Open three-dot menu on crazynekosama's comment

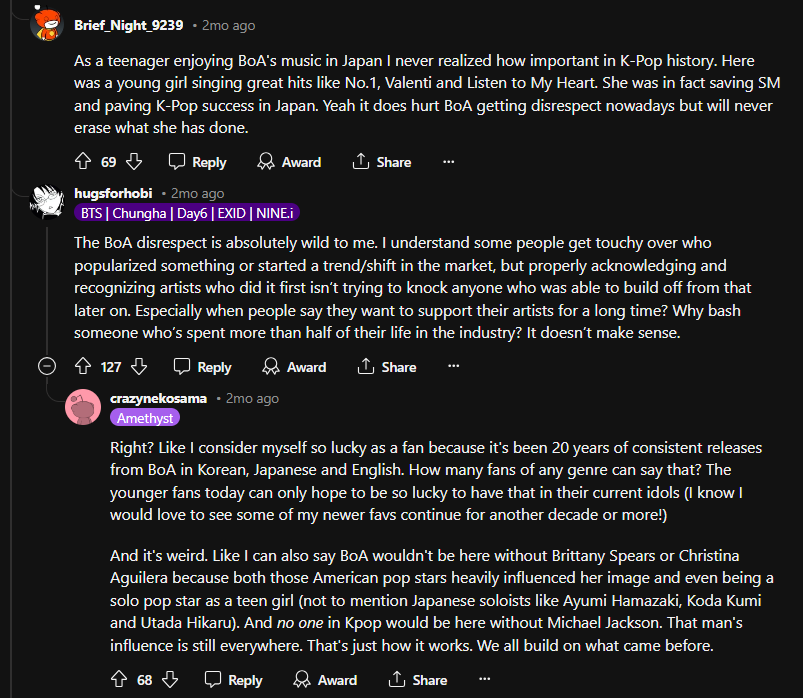[485, 680]
